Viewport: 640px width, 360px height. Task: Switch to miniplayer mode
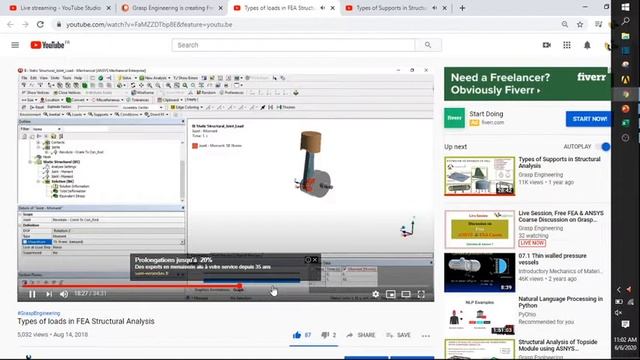(391, 294)
